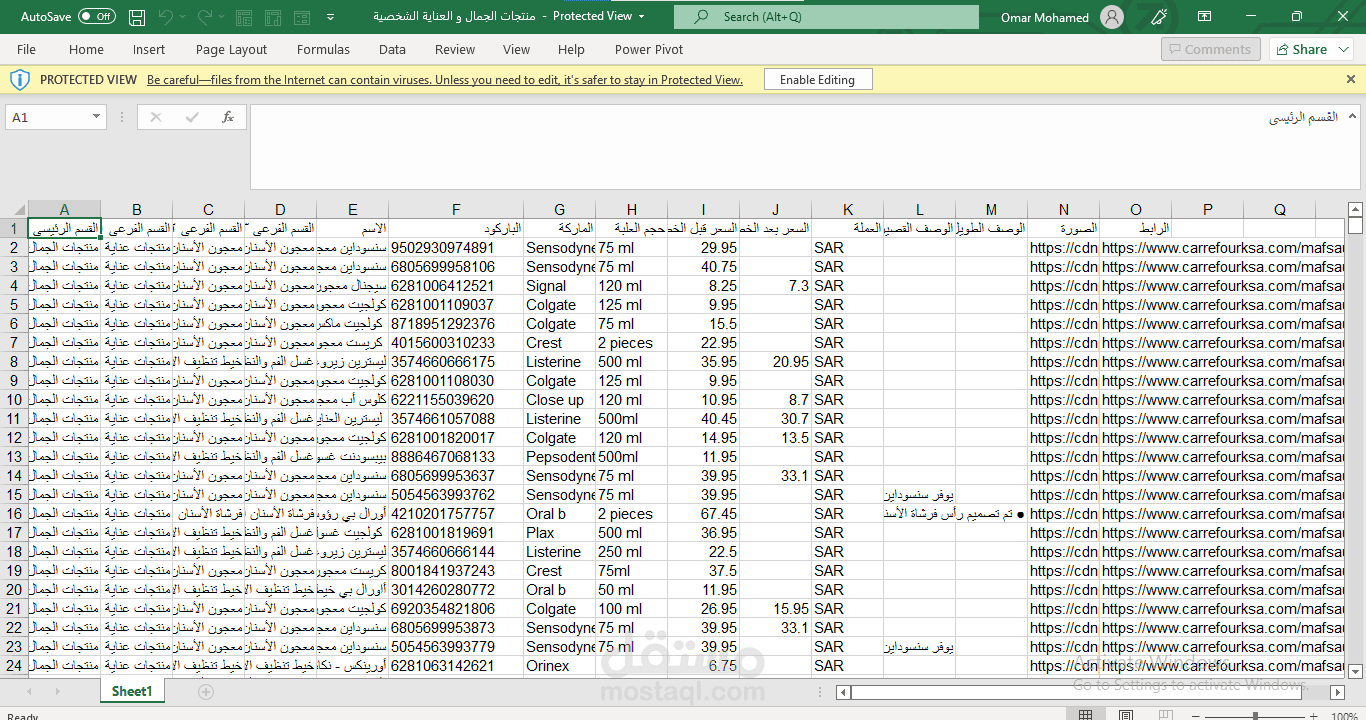1366x720 pixels.
Task: Click the Insert Function fx icon
Action: click(228, 117)
